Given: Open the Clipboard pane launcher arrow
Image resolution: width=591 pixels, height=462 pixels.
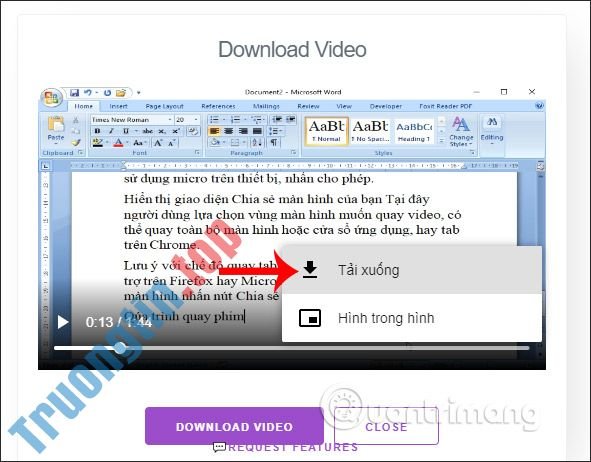Looking at the screenshot, I should tap(80, 153).
